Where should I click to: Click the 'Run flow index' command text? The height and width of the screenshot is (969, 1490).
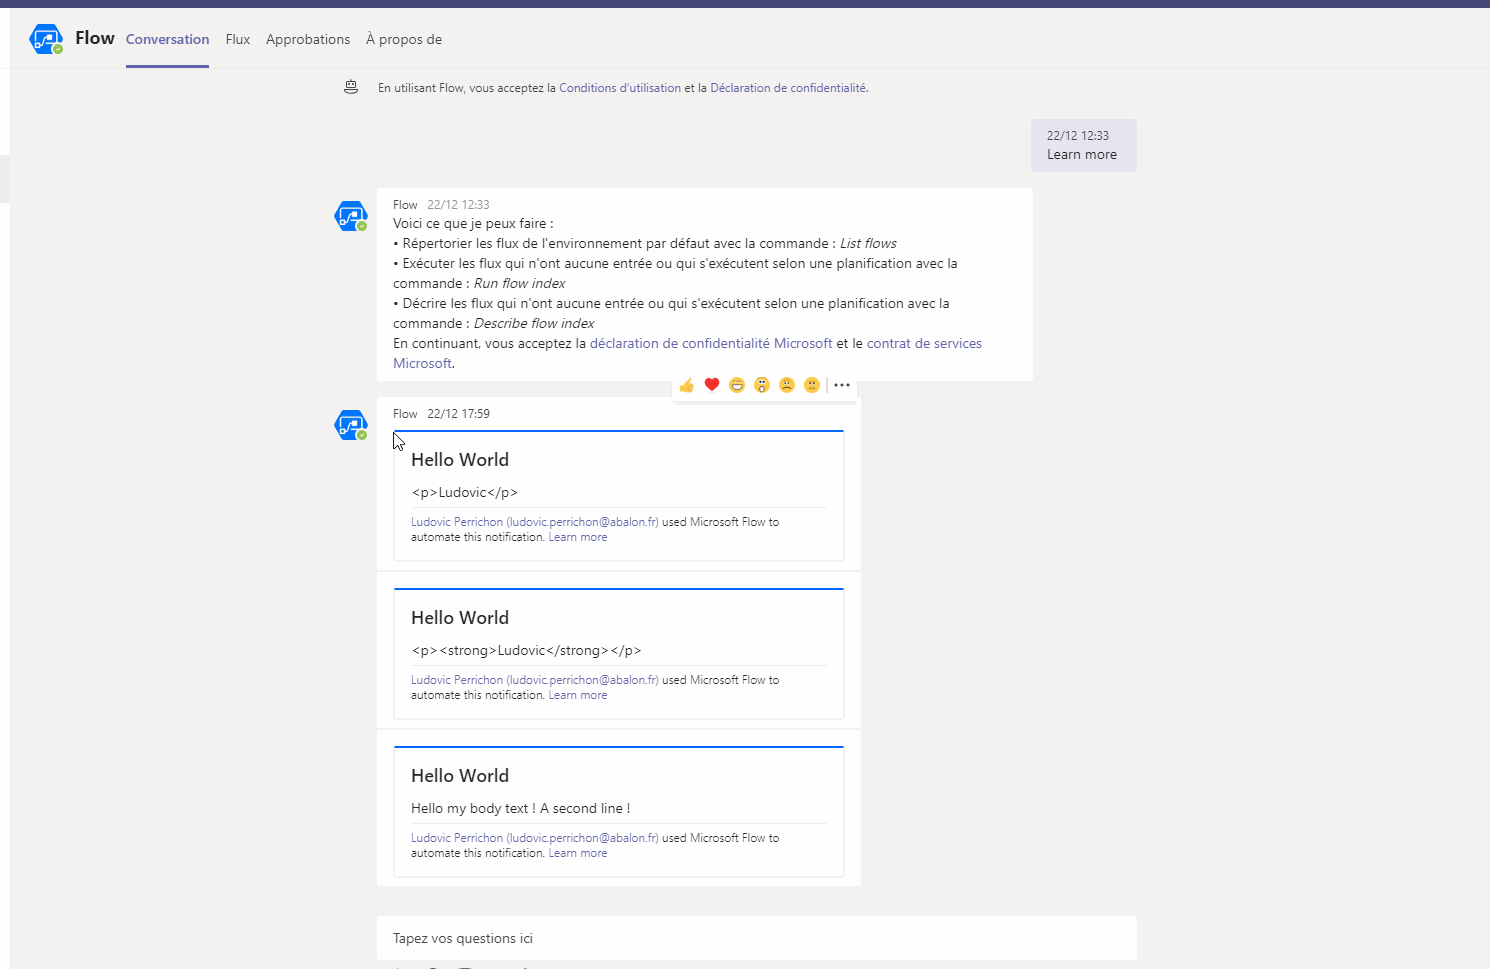519,283
